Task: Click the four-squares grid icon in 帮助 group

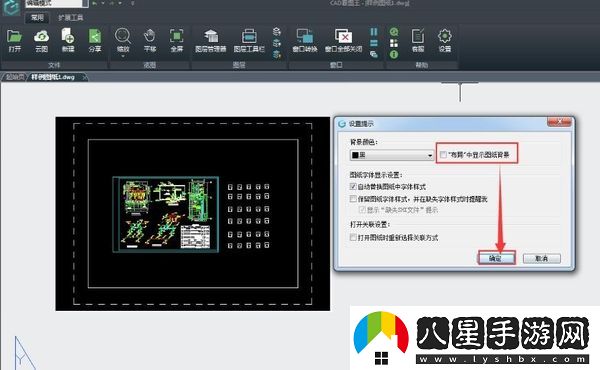Action: pos(394,43)
